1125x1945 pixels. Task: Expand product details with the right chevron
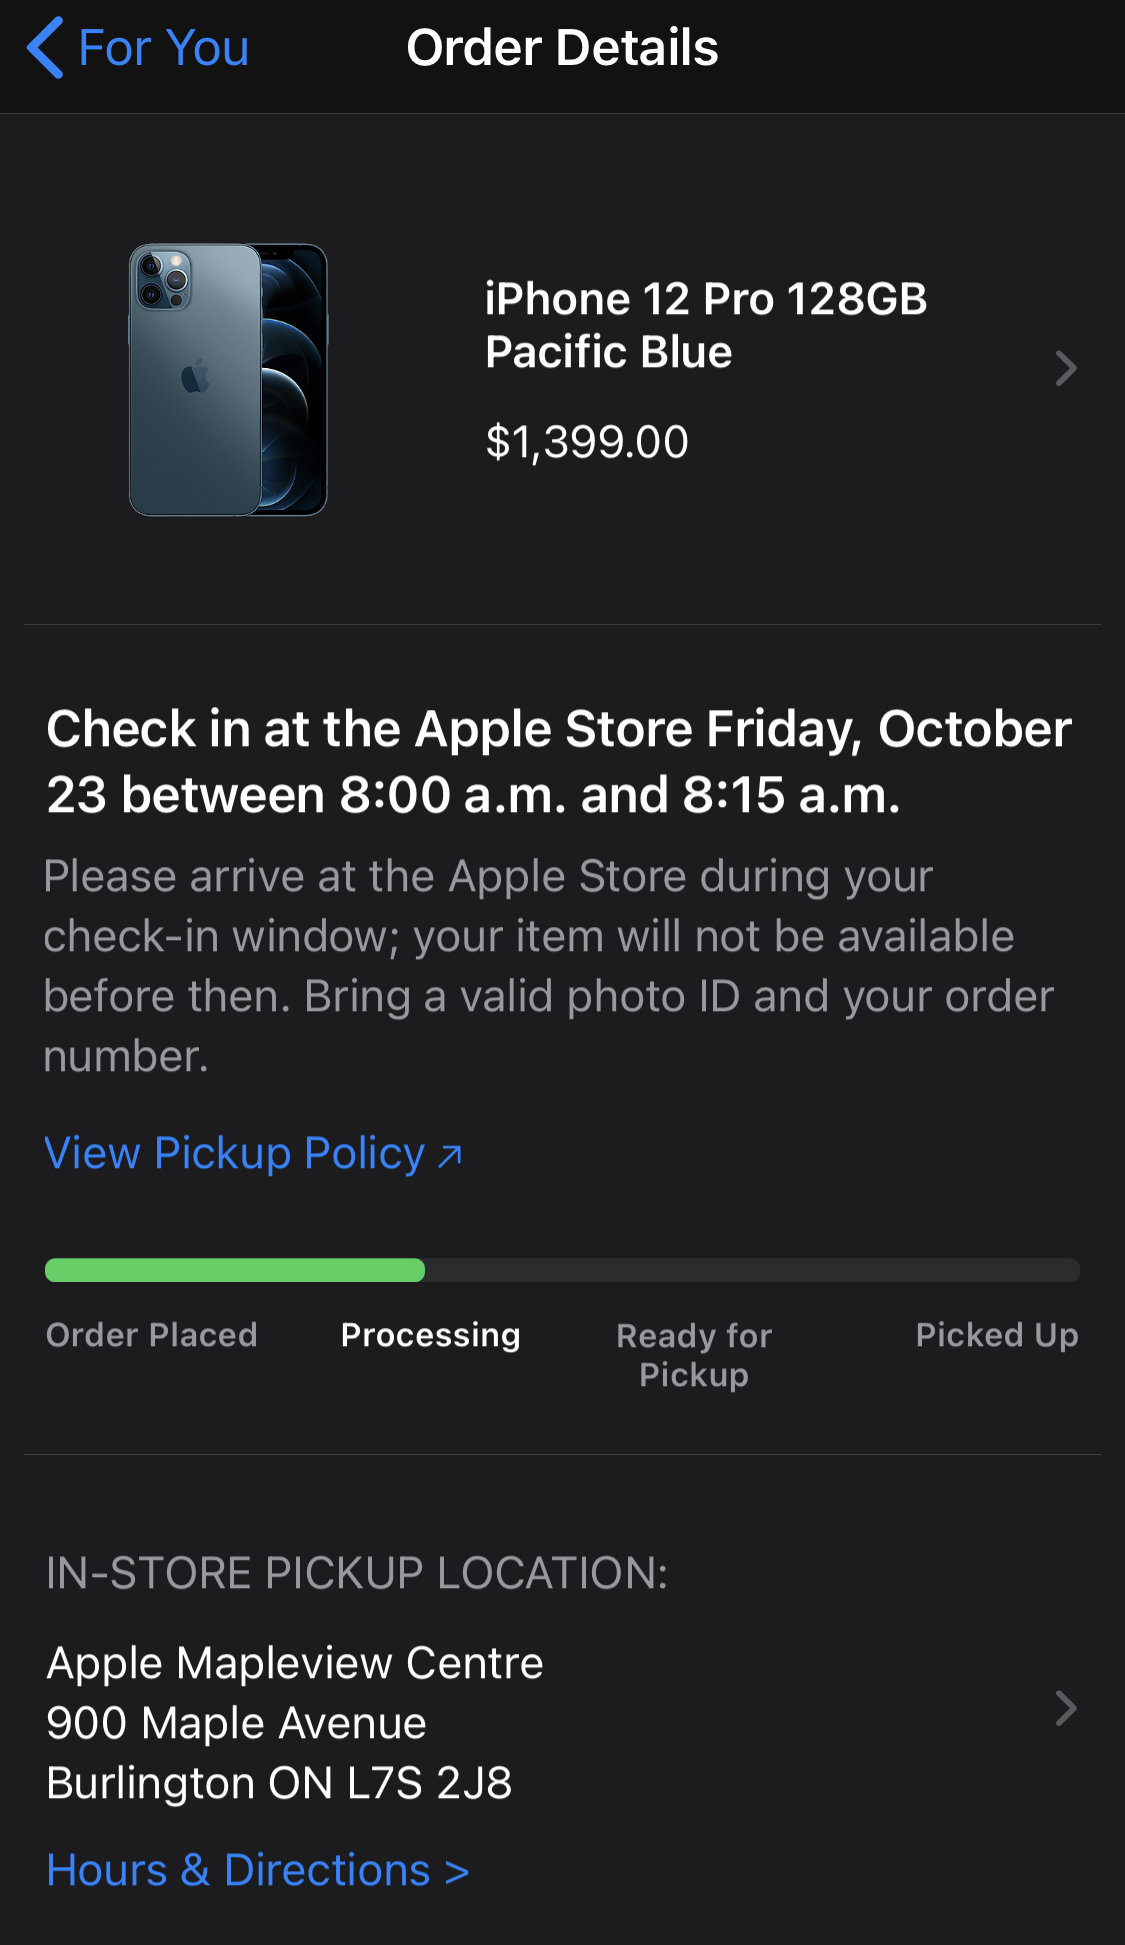point(1066,369)
